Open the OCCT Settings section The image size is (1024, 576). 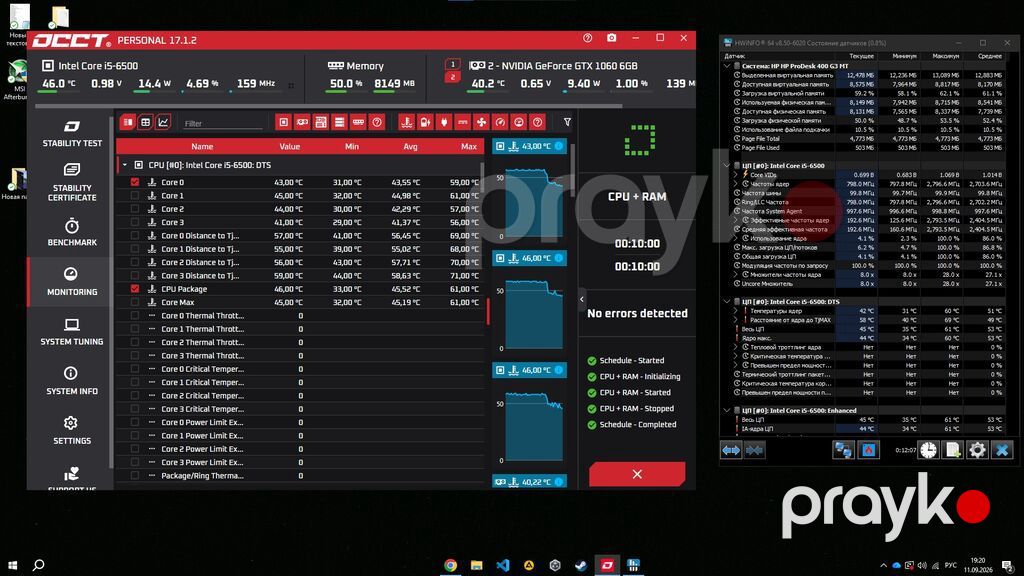tap(72, 431)
